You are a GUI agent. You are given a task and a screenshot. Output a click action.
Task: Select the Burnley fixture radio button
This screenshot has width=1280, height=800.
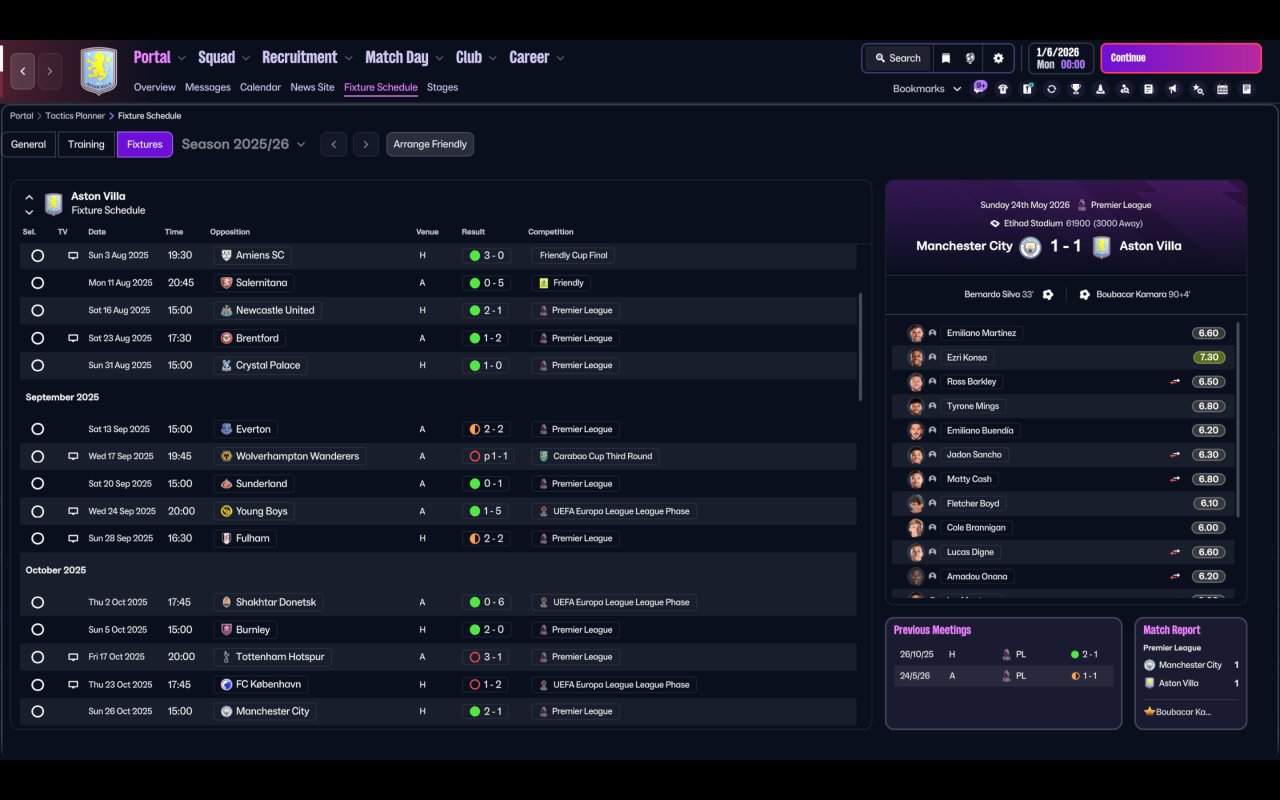click(x=37, y=630)
